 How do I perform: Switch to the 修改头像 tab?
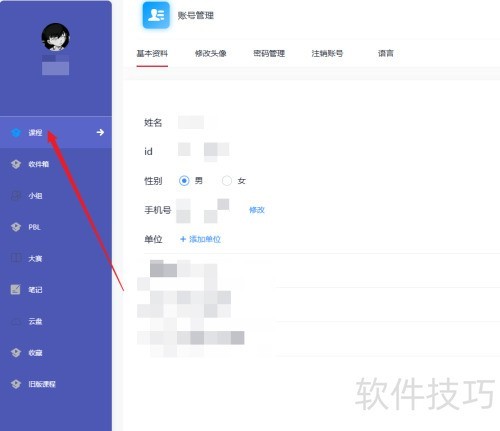click(x=211, y=53)
